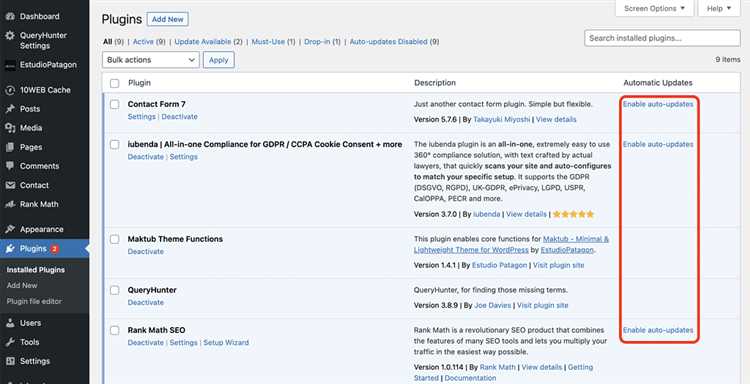Click the Apply bulk action button
The image size is (750, 384).
point(219,60)
